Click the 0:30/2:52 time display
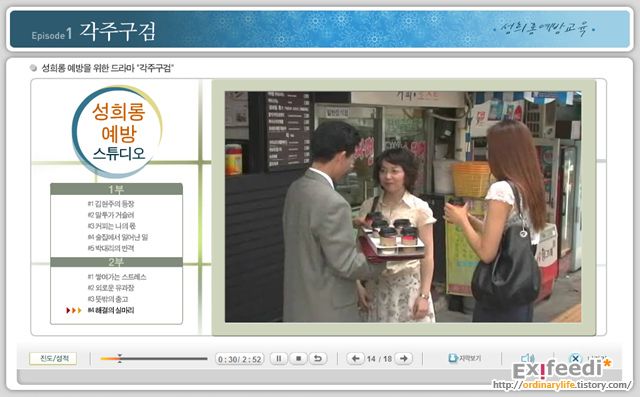The height and width of the screenshot is (397, 640). (240, 359)
